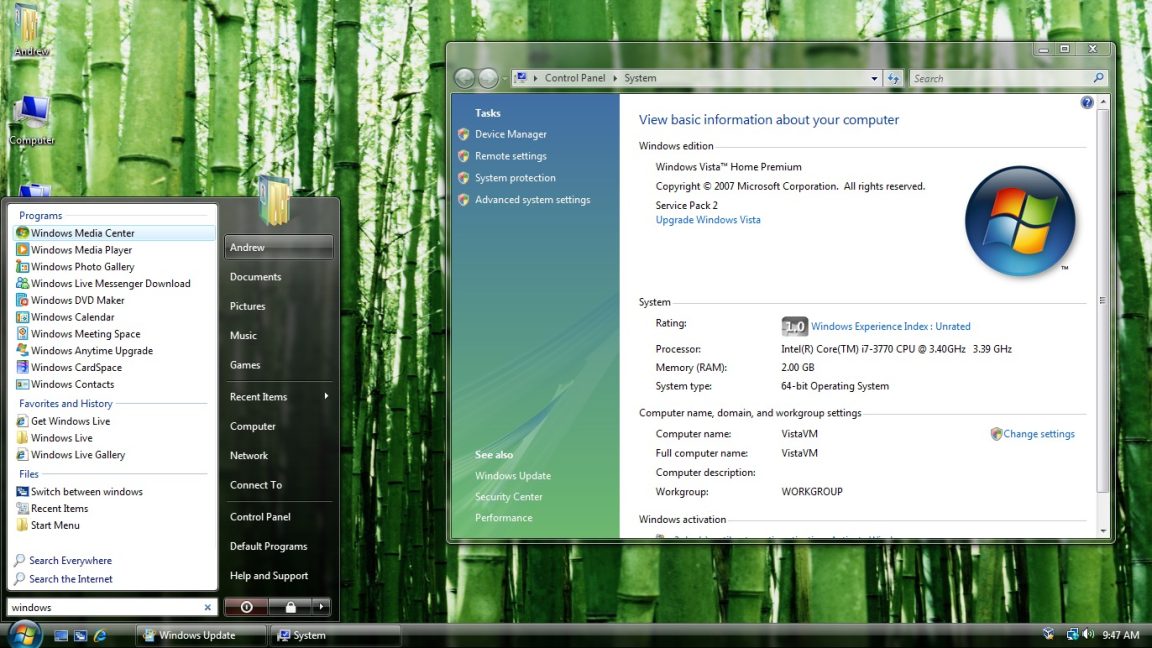Viewport: 1152px width, 648px height.
Task: Click the Upgrade Windows Vista link
Action: [708, 219]
